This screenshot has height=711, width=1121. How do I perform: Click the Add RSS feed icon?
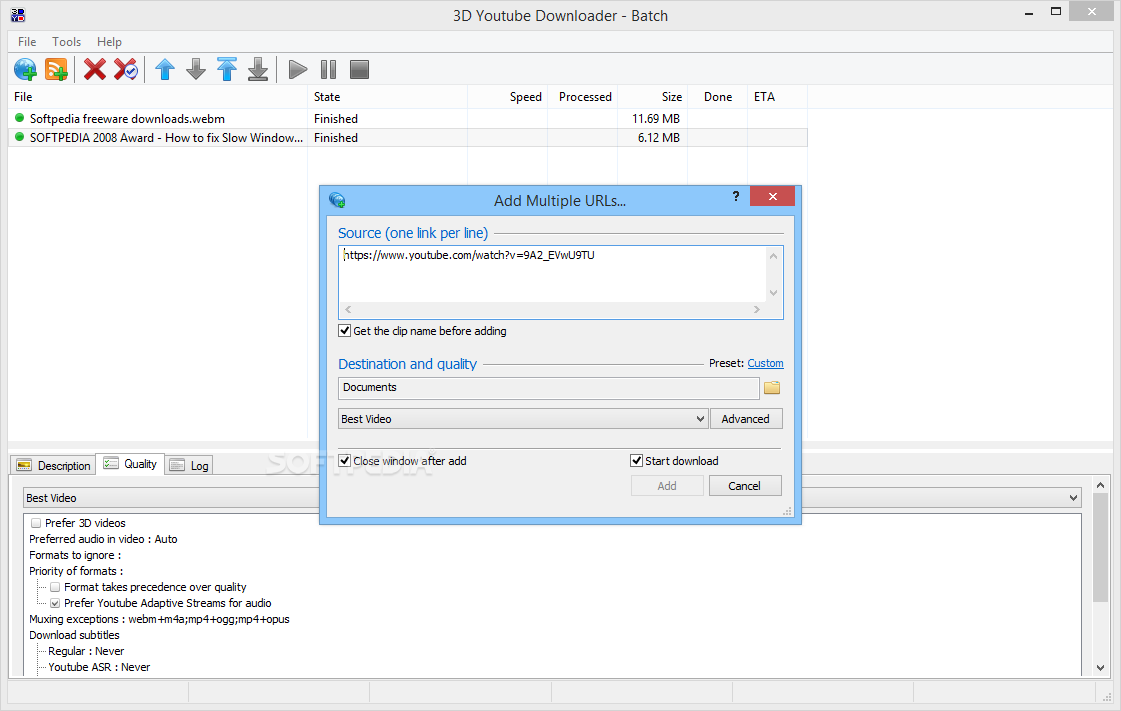[56, 69]
